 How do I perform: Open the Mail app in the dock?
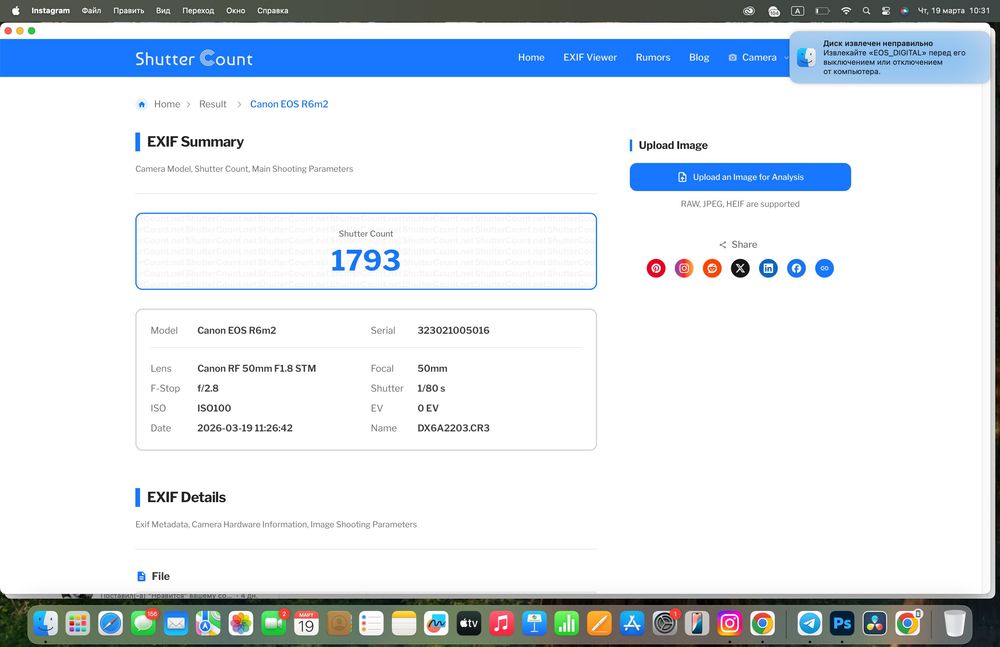tap(175, 623)
